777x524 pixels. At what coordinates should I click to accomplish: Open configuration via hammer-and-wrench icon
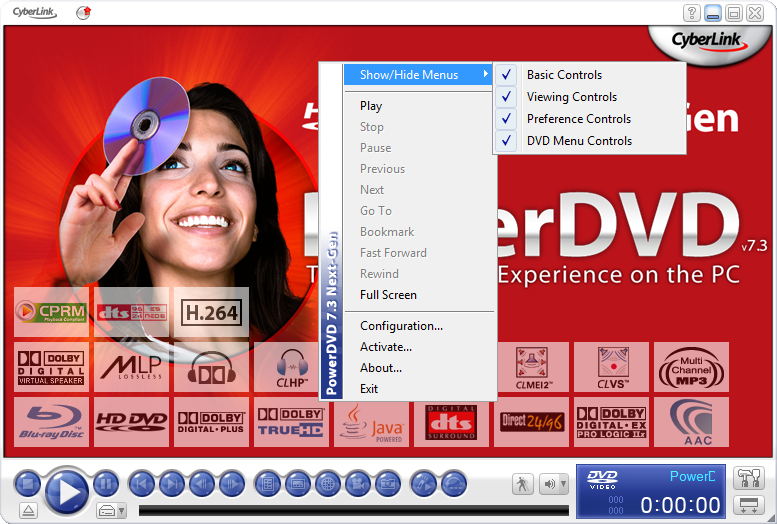[x=749, y=478]
